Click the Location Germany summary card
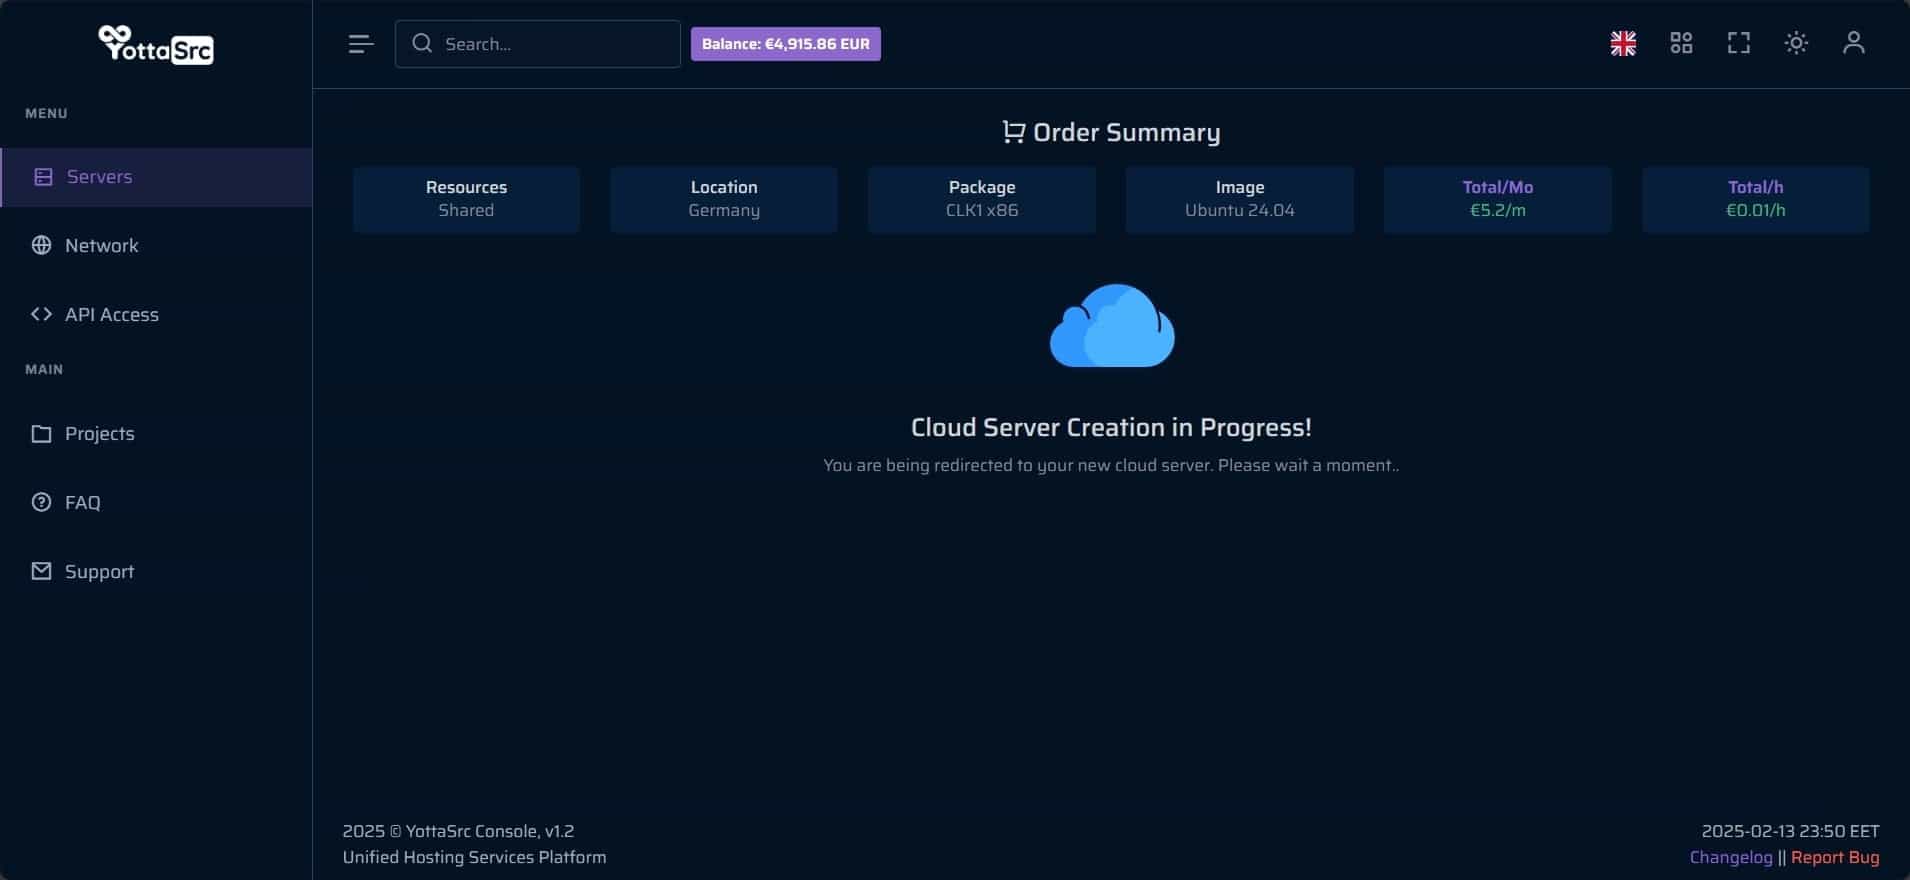Image resolution: width=1910 pixels, height=880 pixels. pos(724,199)
